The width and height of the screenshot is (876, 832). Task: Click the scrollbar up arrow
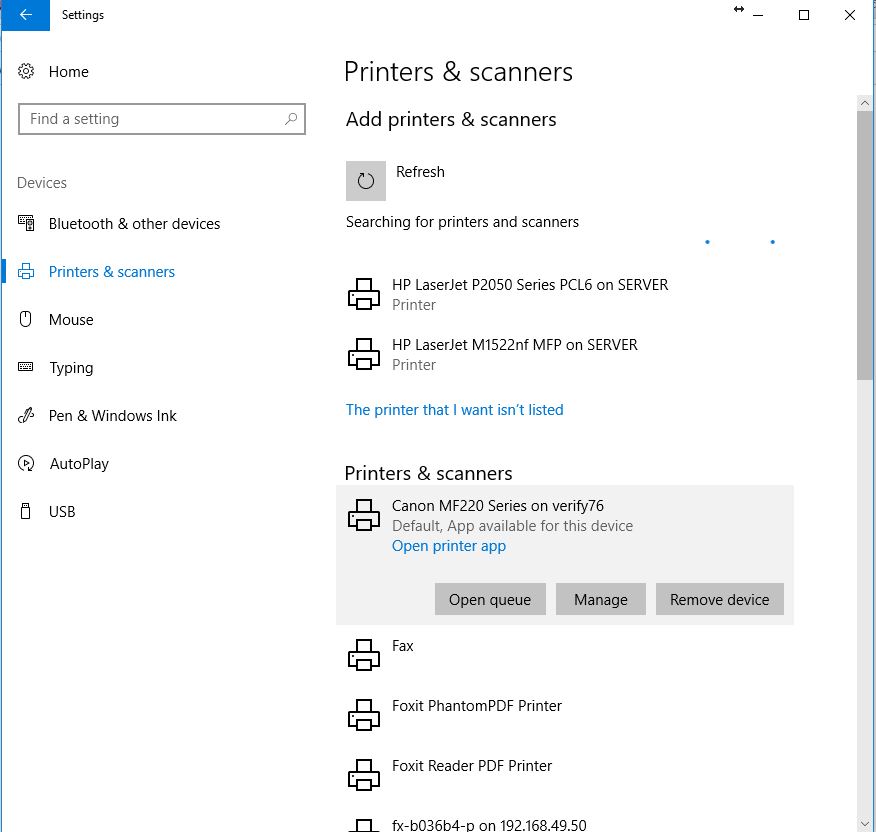point(865,103)
